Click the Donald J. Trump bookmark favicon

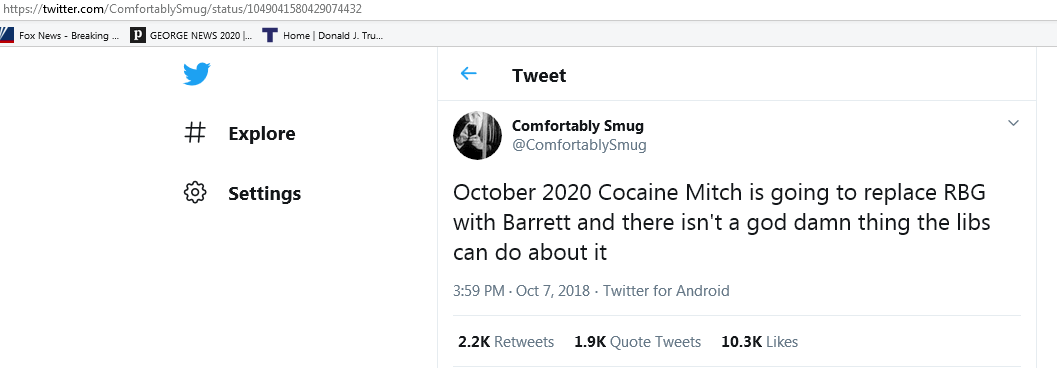[270, 35]
